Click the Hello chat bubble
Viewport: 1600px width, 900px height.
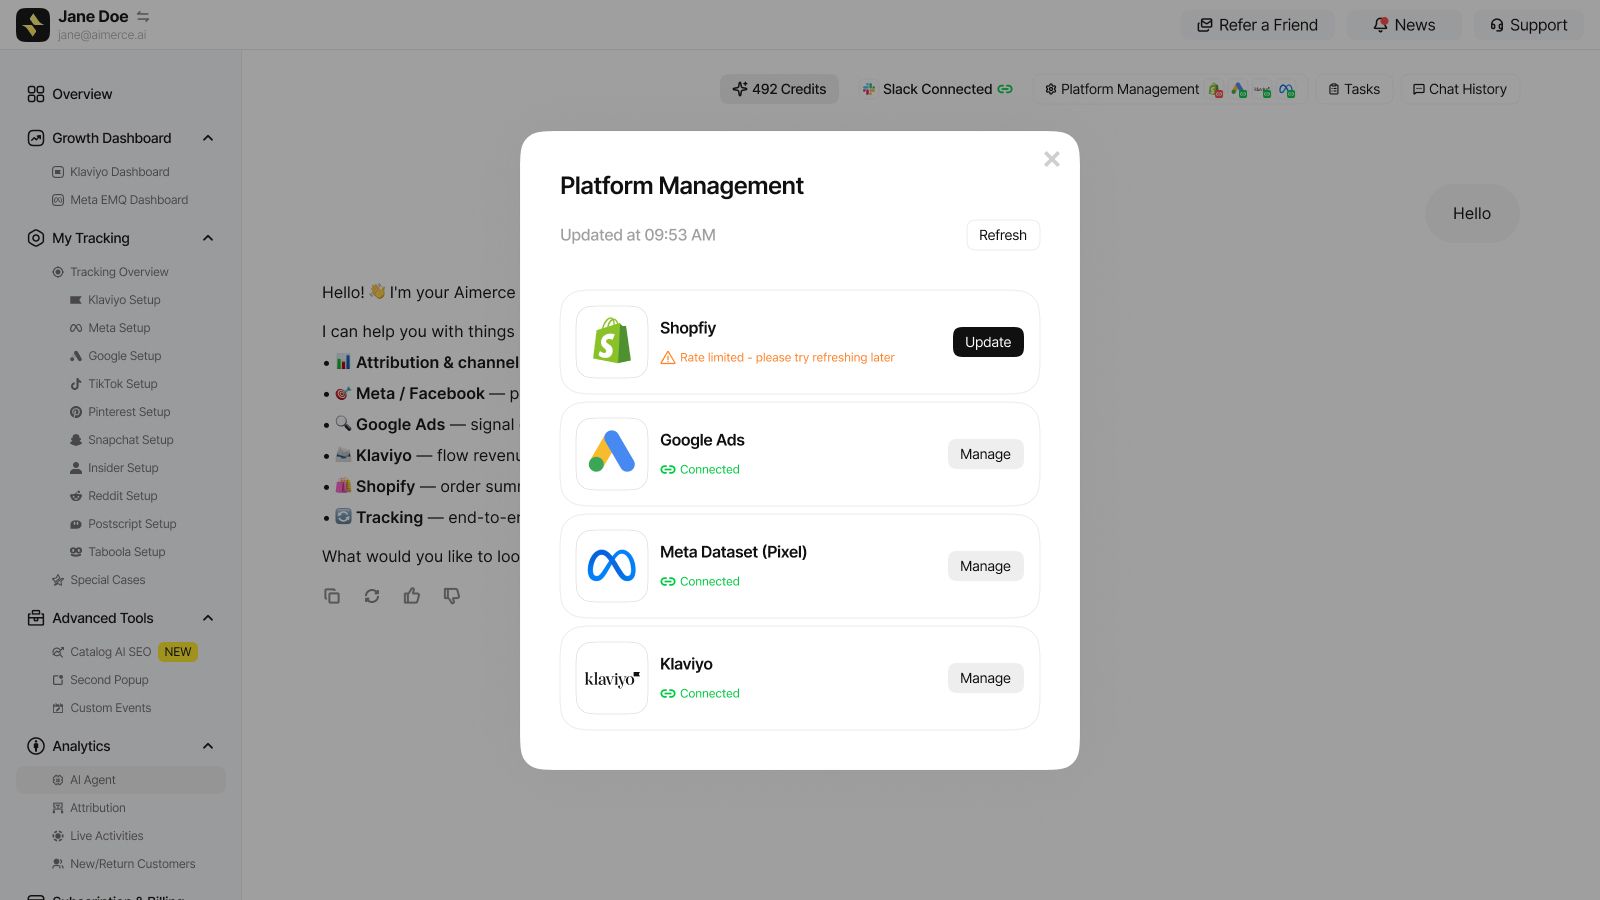(1472, 213)
